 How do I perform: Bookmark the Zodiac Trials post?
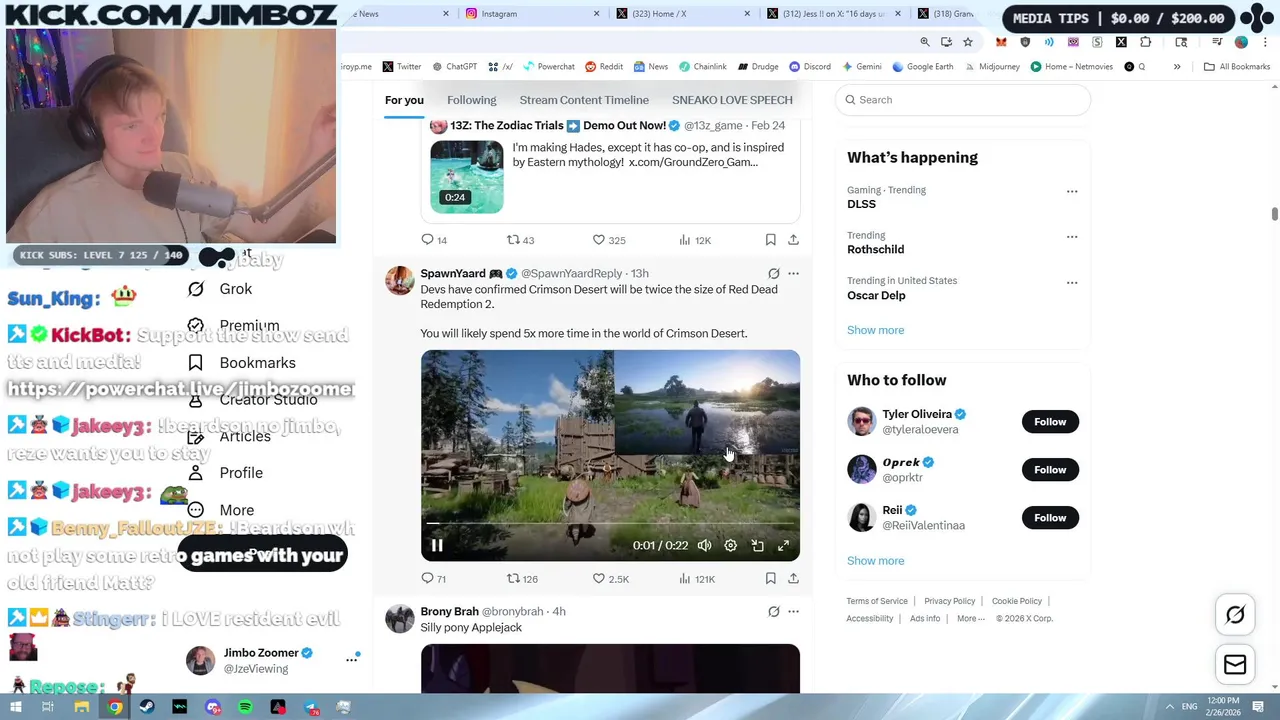click(x=770, y=240)
